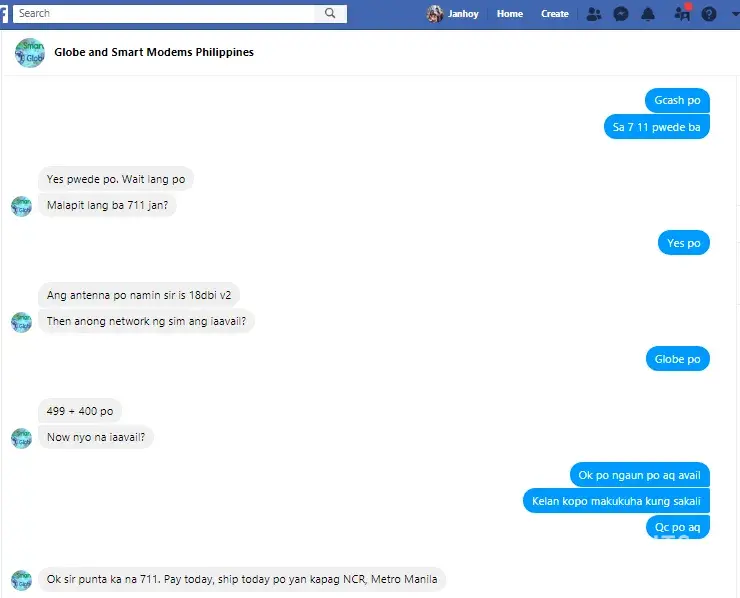The height and width of the screenshot is (598, 740).
Task: Select the 'Gcash po' message bubble
Action: [677, 100]
